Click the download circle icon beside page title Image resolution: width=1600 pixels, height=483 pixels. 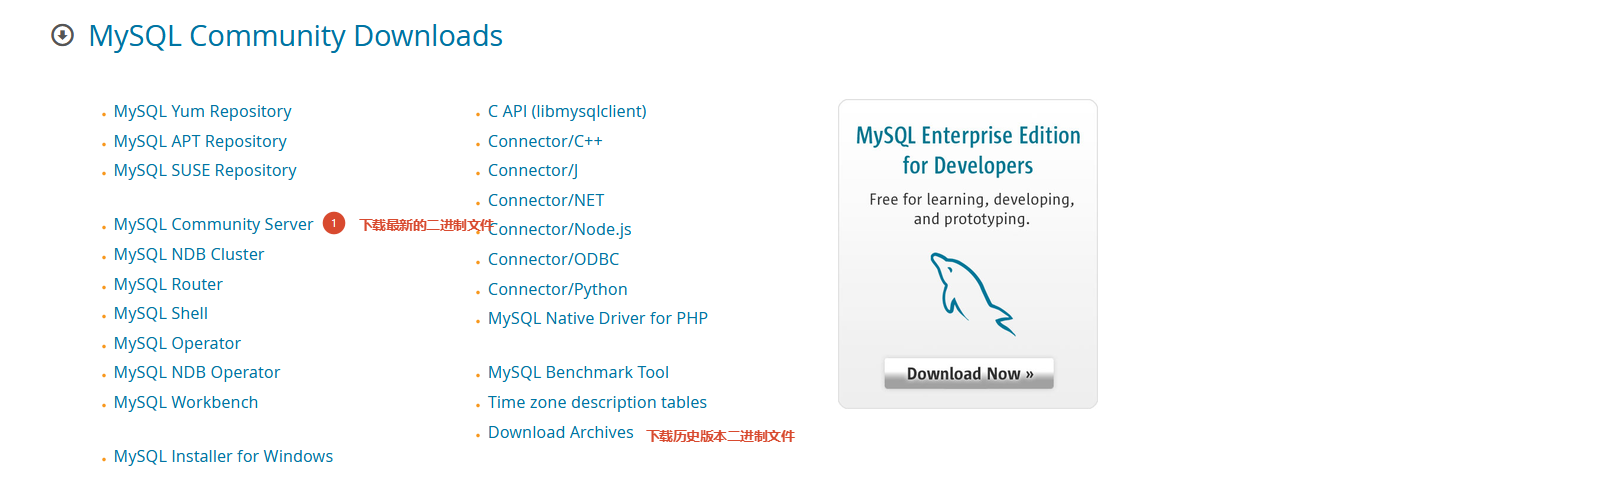62,36
